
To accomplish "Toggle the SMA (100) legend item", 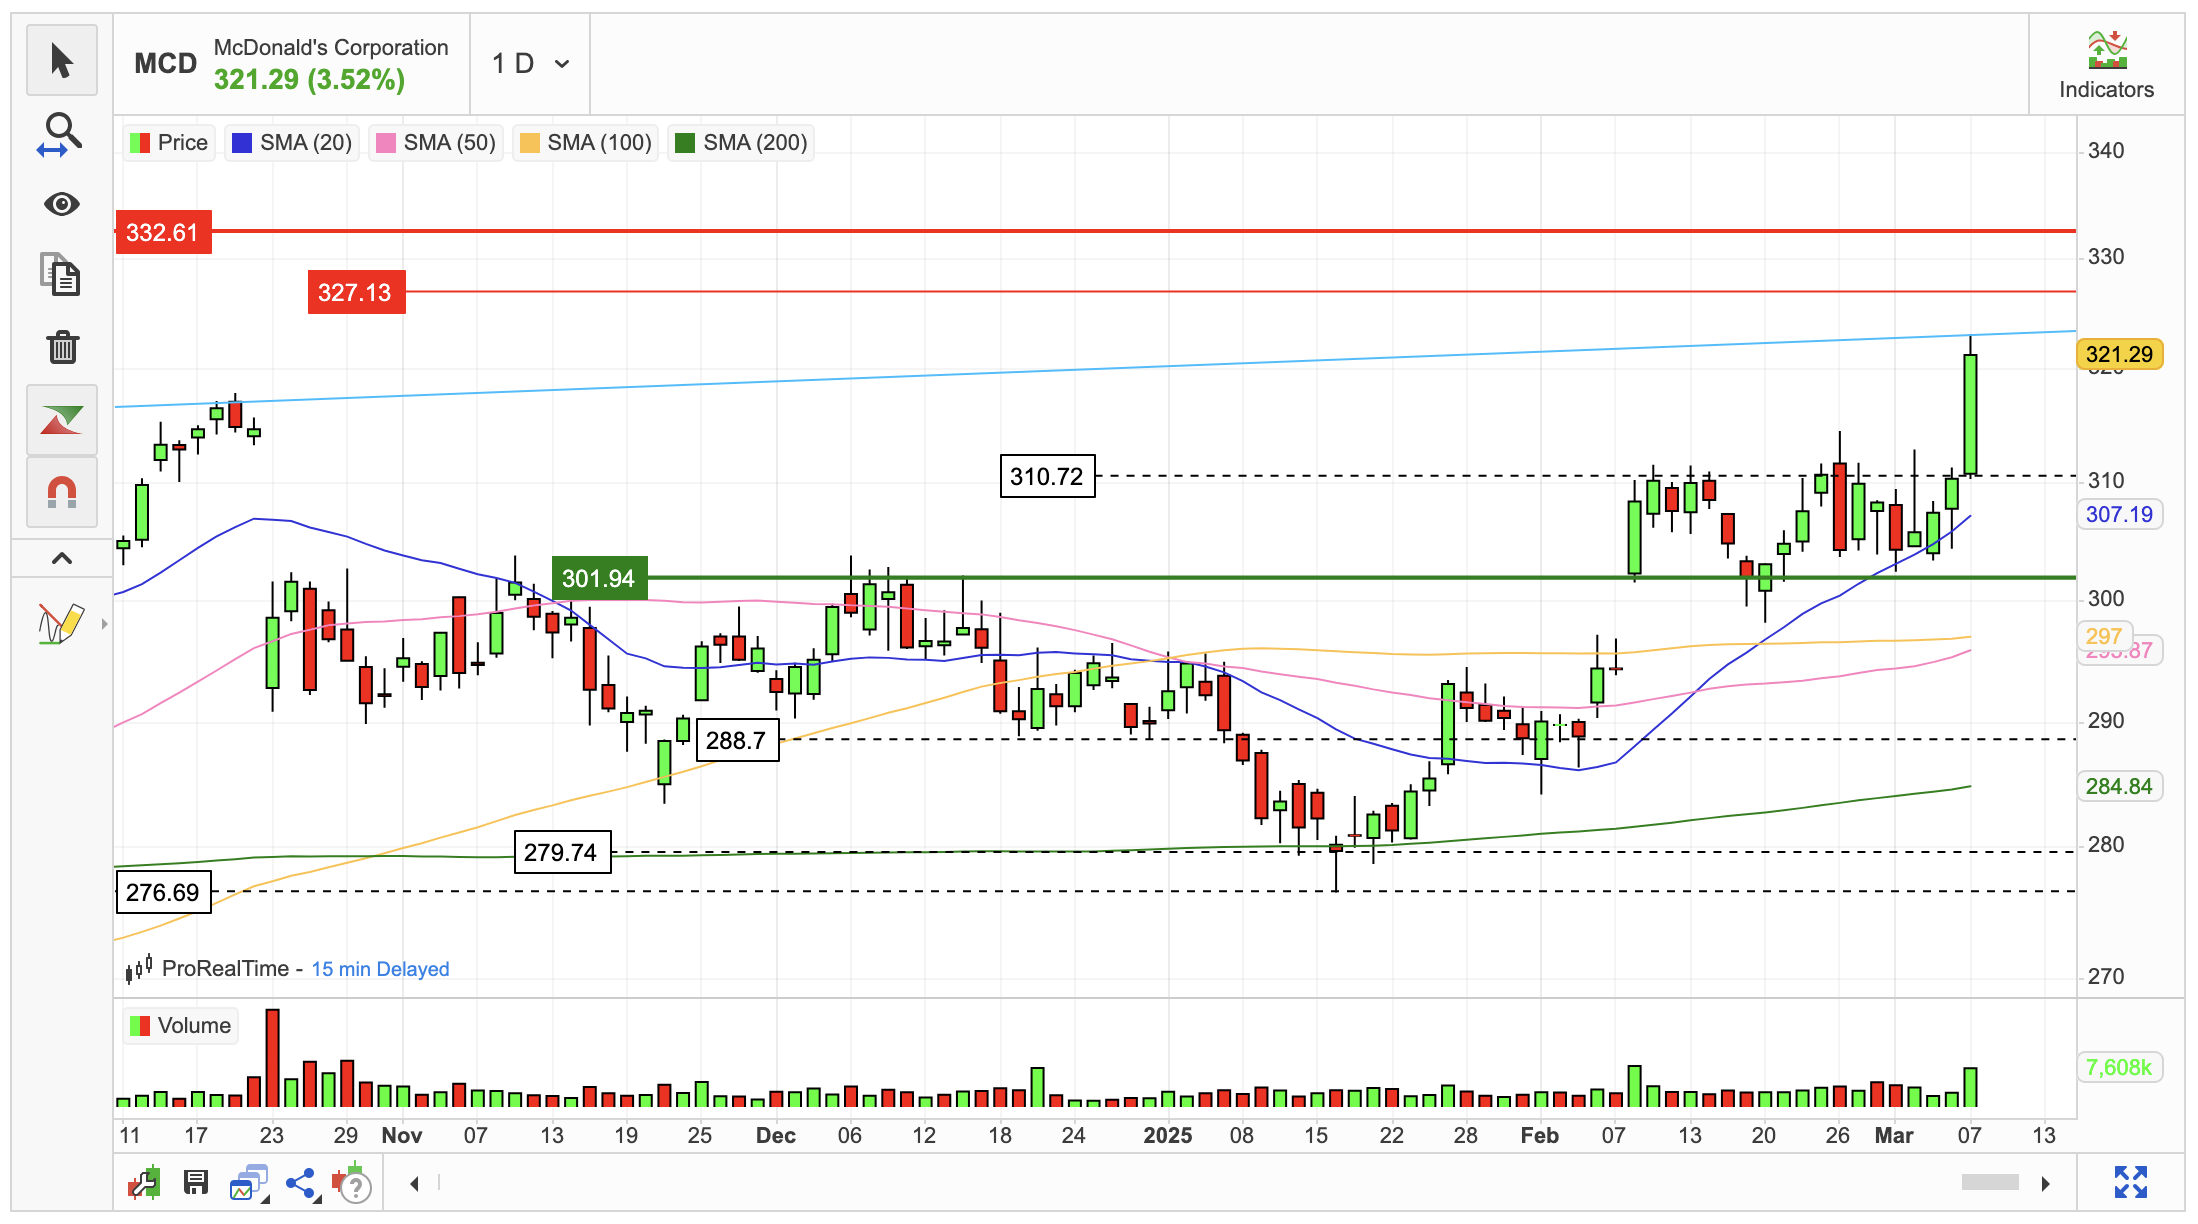I will (x=586, y=143).
